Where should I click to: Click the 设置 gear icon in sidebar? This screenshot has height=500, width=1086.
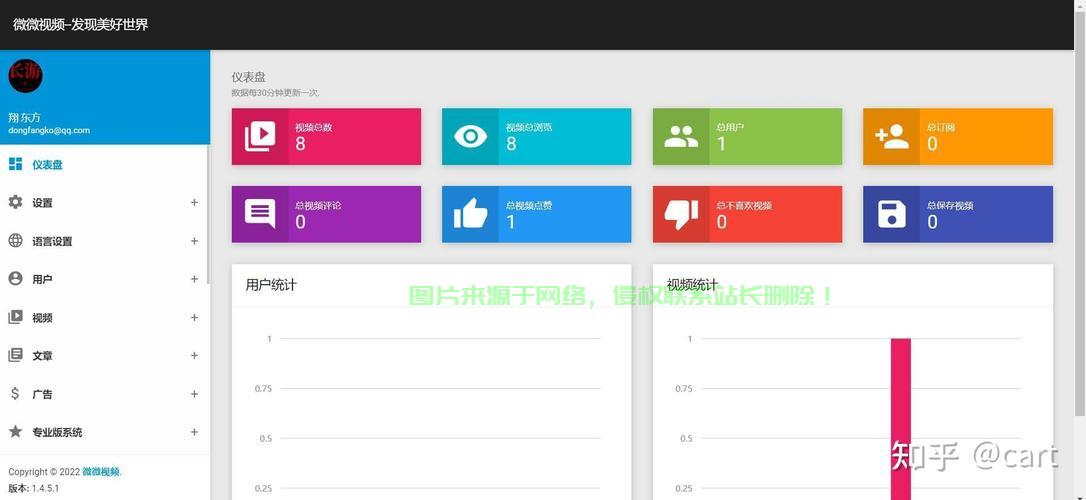point(15,202)
